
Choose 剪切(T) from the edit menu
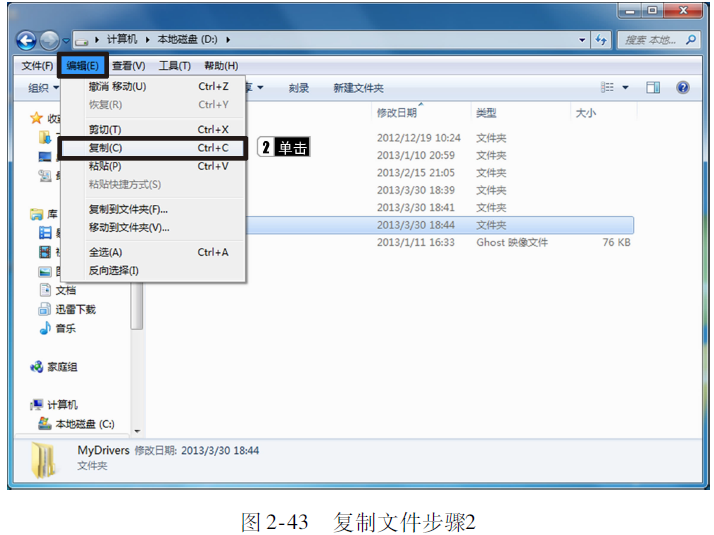click(153, 130)
